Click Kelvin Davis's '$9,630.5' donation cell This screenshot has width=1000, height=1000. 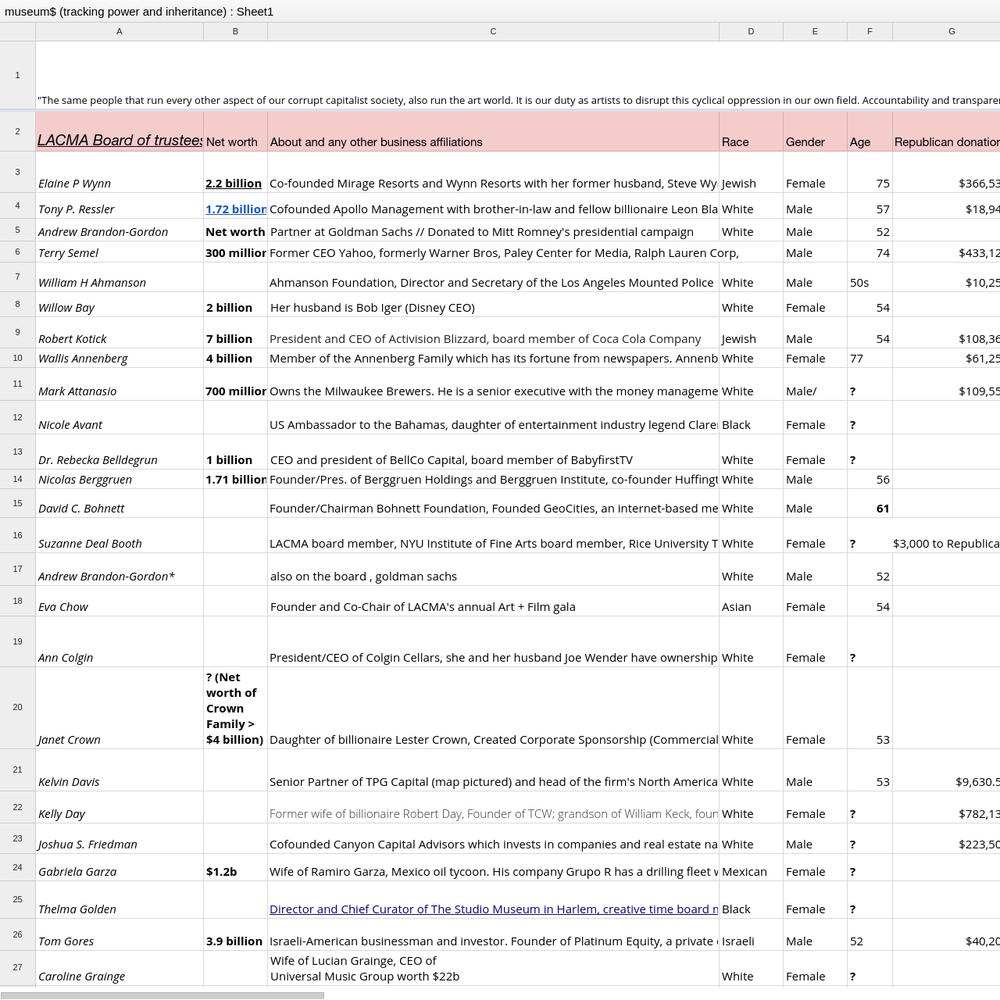[946, 770]
